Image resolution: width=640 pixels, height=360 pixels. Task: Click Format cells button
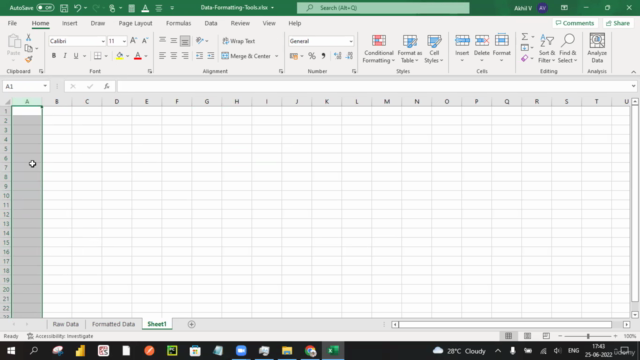pyautogui.click(x=502, y=49)
